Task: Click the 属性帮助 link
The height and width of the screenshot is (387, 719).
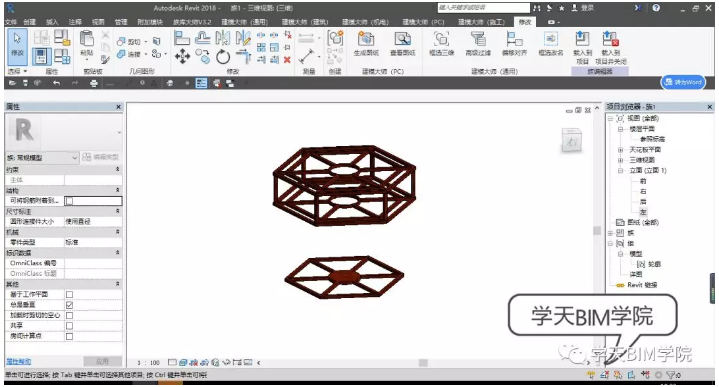Action: [x=18, y=361]
